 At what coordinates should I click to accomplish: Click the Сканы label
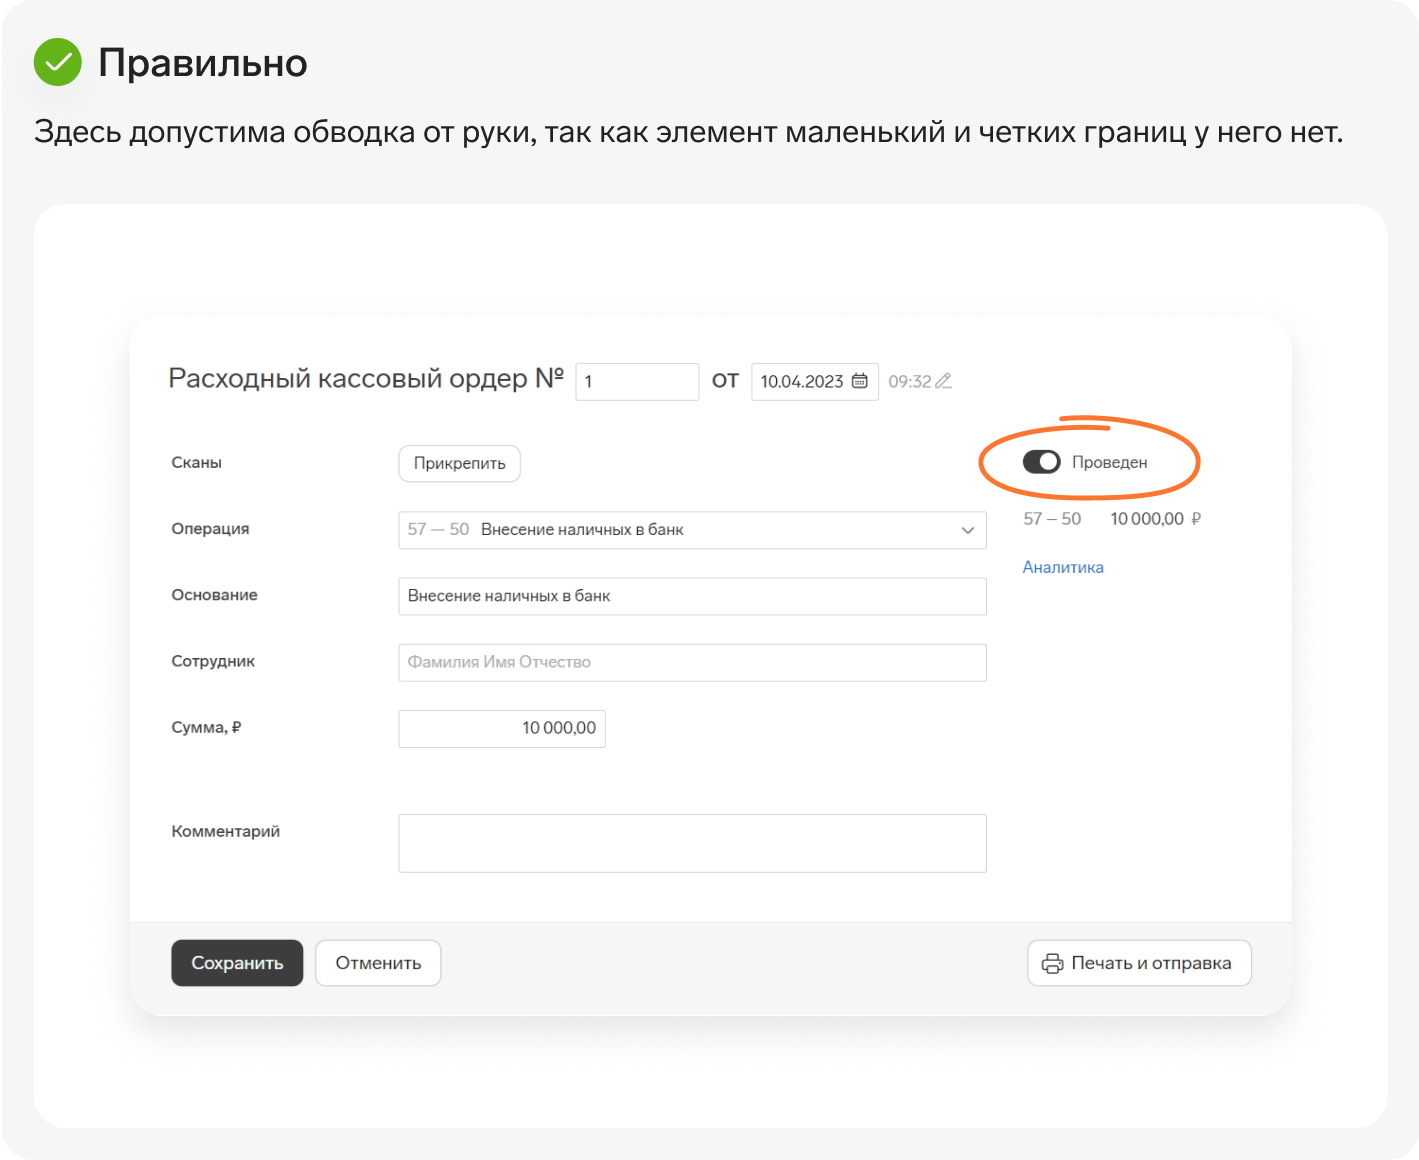(x=197, y=462)
